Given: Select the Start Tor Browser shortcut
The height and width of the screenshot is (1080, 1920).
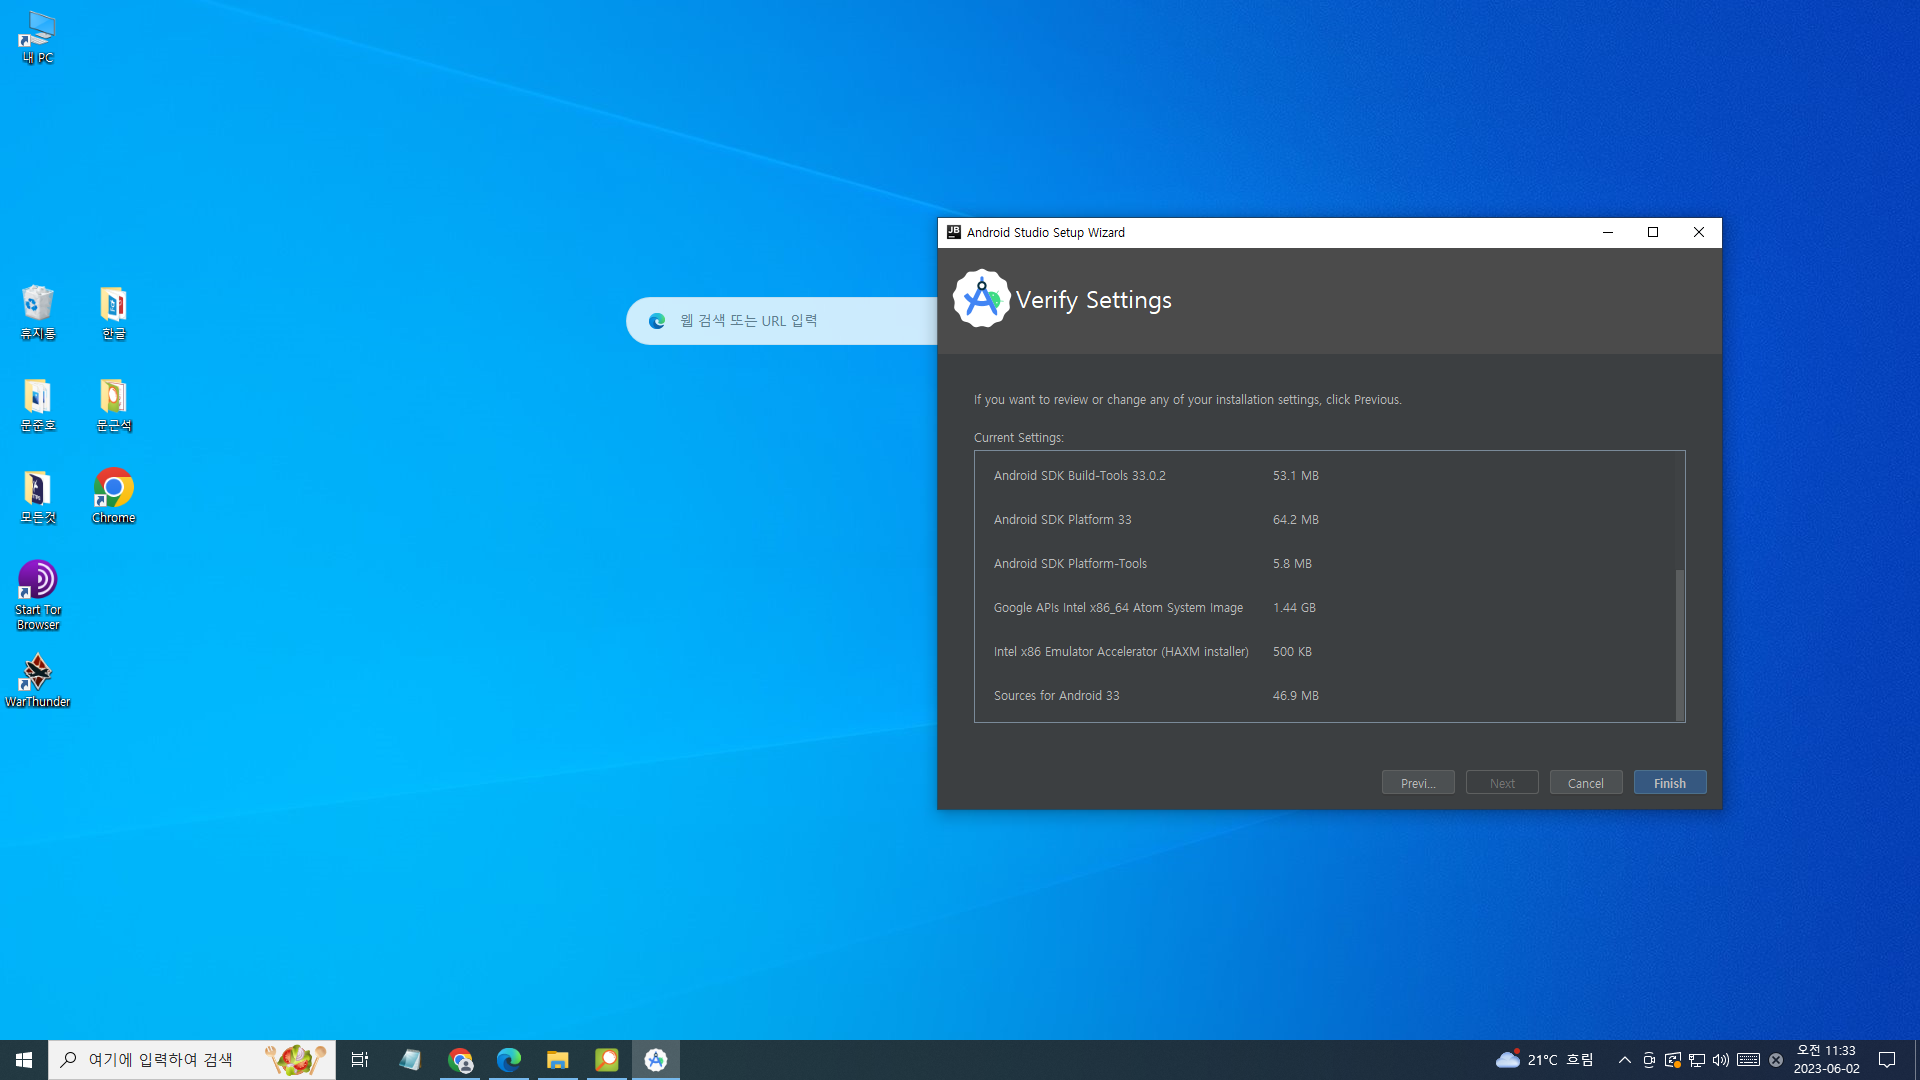Looking at the screenshot, I should click(38, 595).
